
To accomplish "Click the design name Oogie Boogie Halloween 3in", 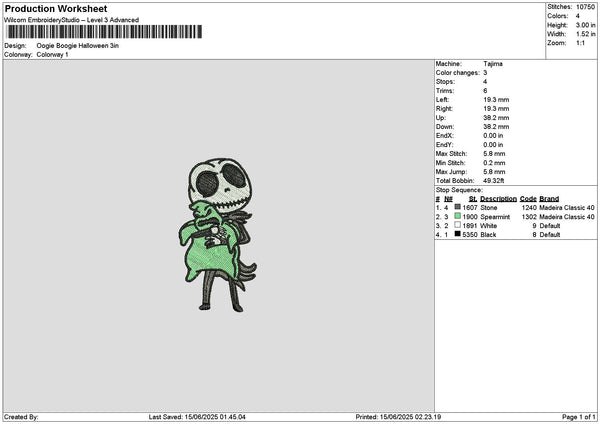I will point(78,46).
